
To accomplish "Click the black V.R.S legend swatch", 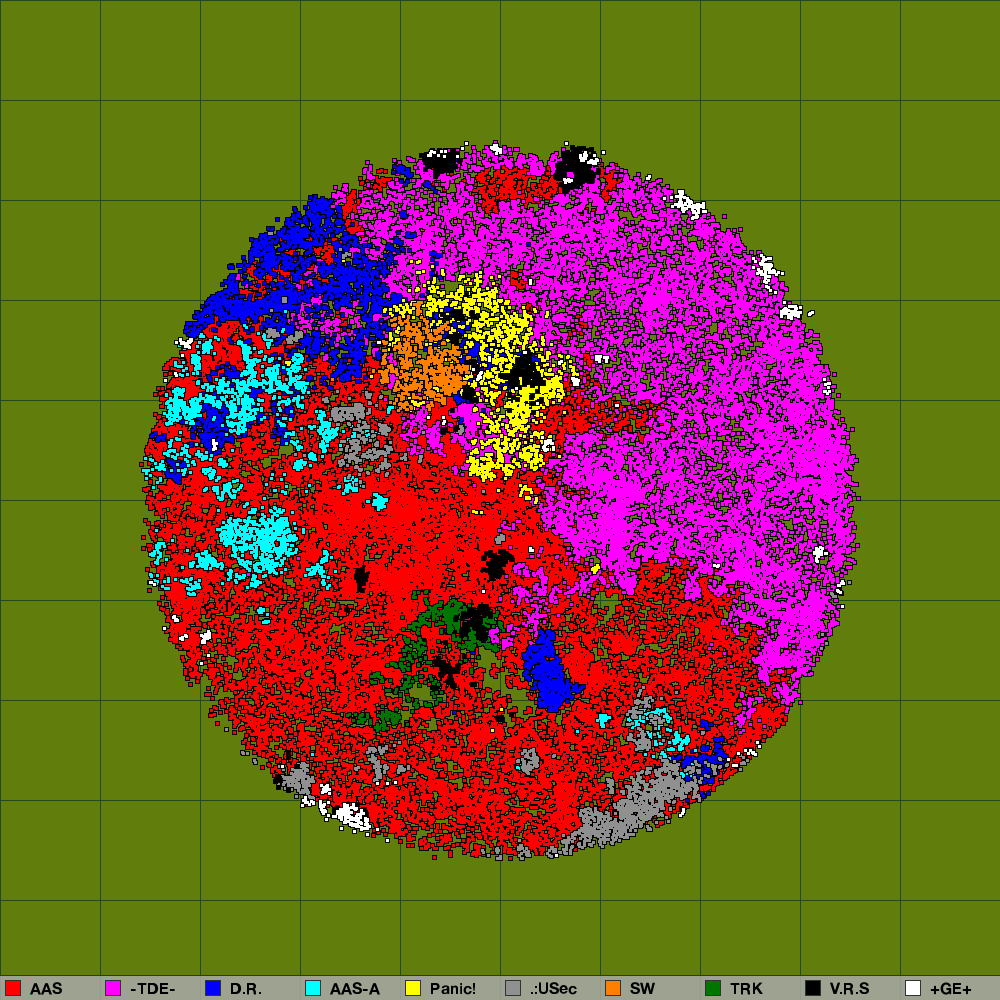I will coord(813,988).
